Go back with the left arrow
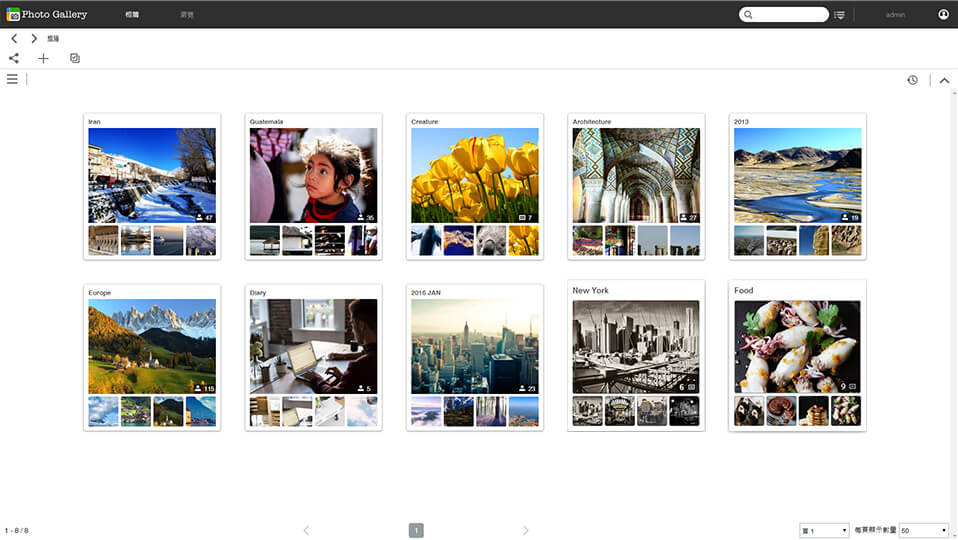 pyautogui.click(x=14, y=38)
